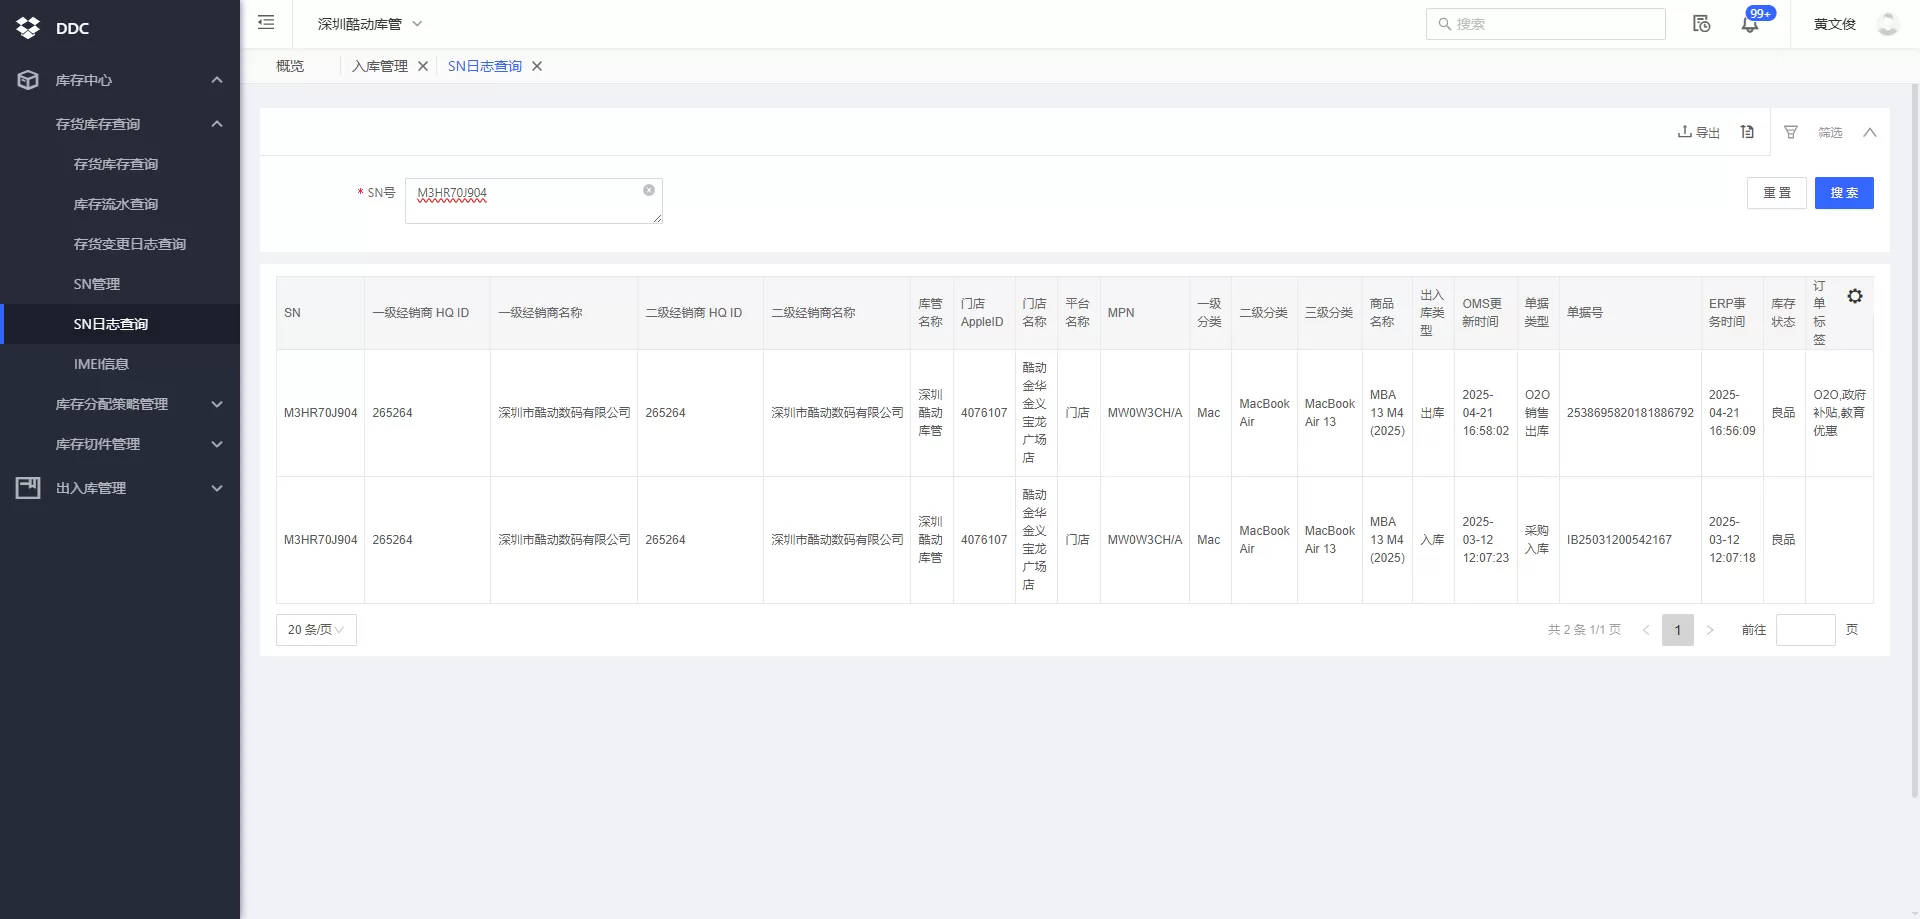
Task: Open the IMEI信息 menu item
Action: [101, 364]
